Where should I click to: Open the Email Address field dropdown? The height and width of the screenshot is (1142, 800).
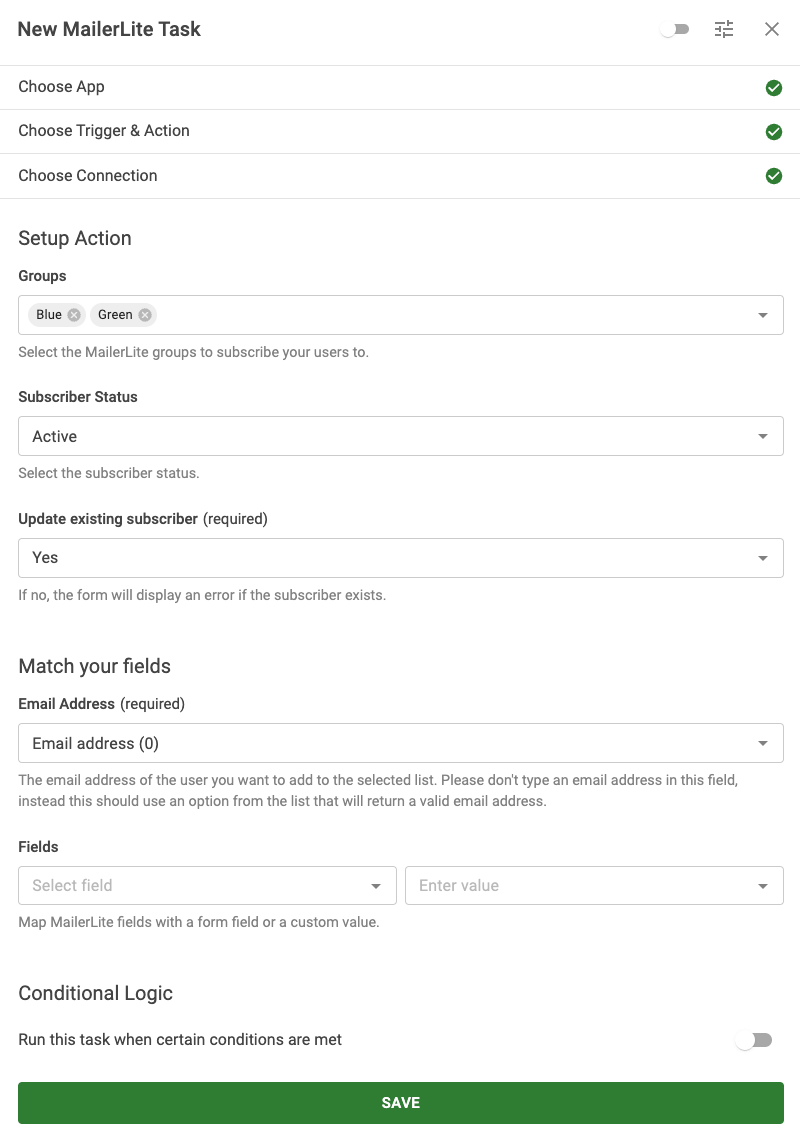(x=400, y=744)
